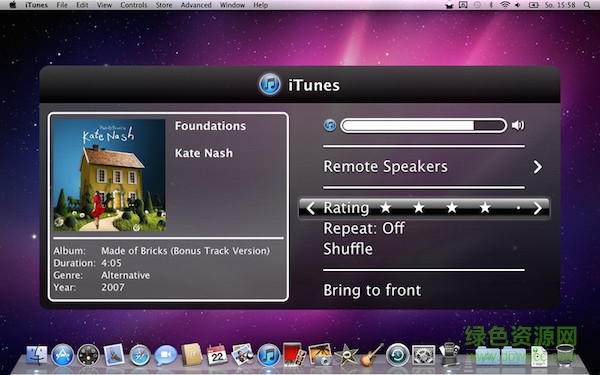Screen dimensions: 600x375
Task: Open Preview photo icon in the dock
Action: (243, 354)
